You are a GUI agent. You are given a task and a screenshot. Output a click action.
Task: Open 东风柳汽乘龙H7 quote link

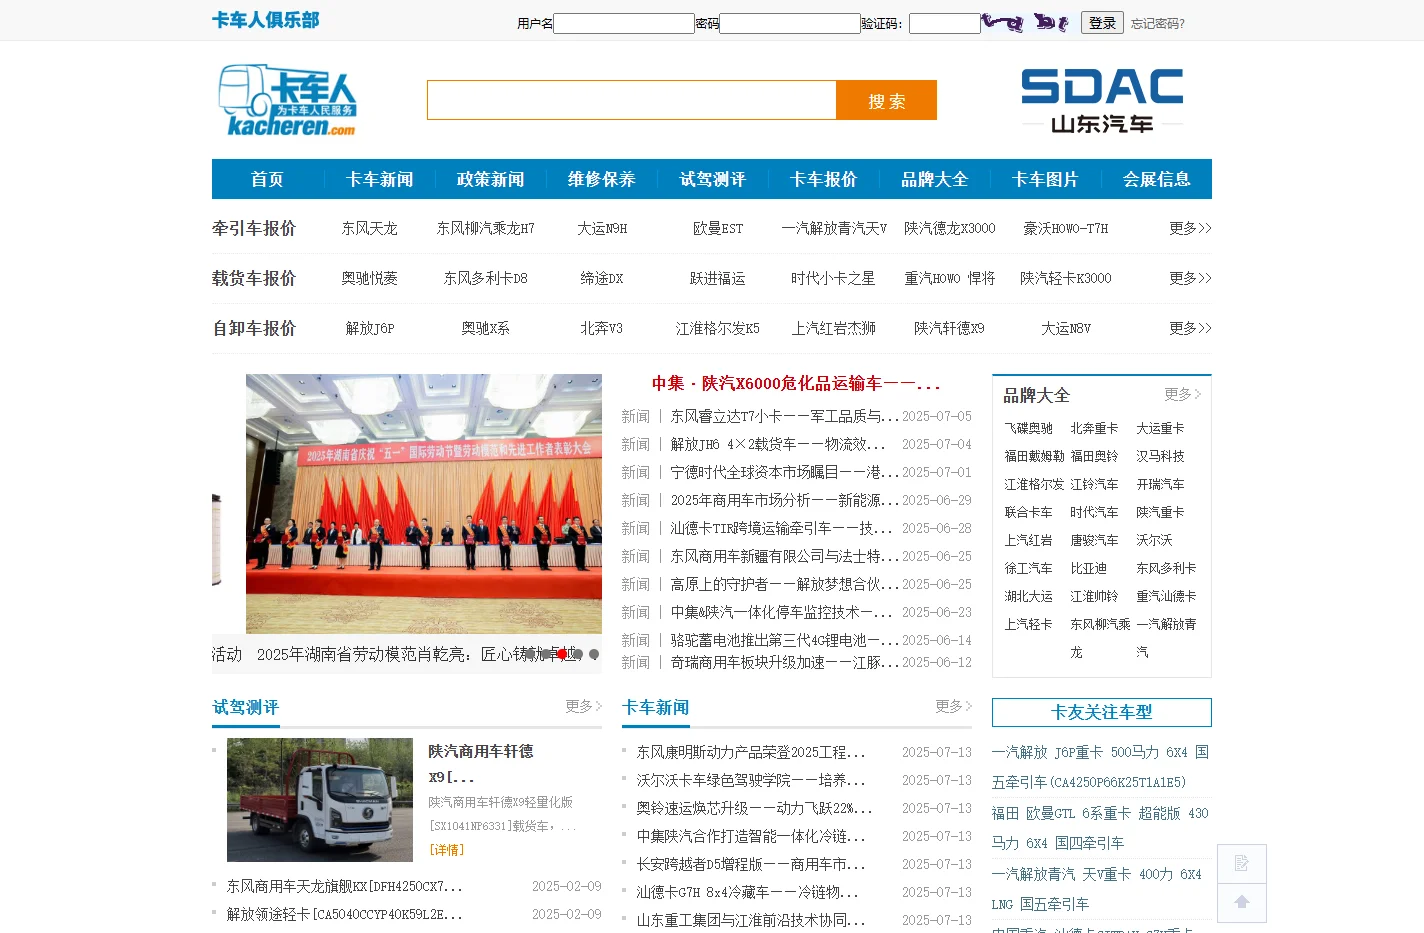pyautogui.click(x=486, y=228)
